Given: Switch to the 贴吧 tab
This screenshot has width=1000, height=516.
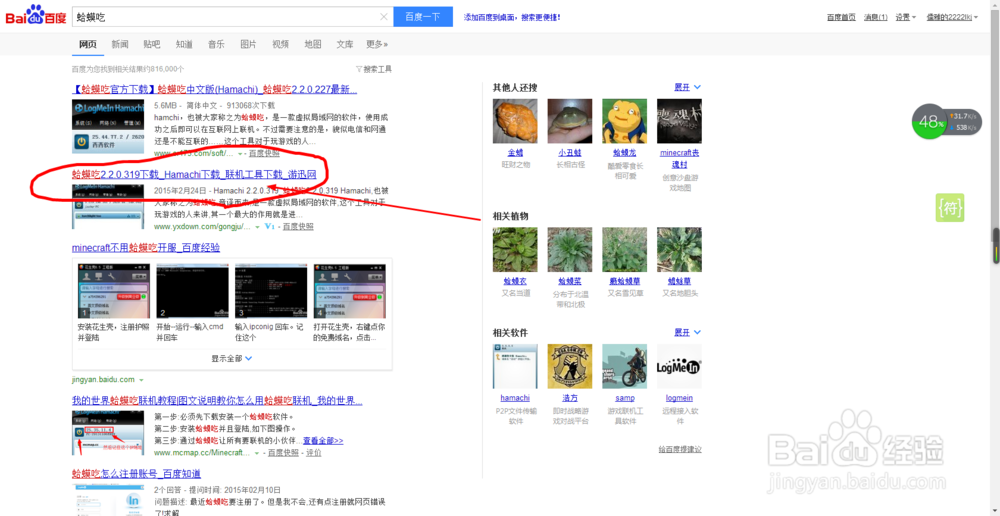Looking at the screenshot, I should 152,45.
